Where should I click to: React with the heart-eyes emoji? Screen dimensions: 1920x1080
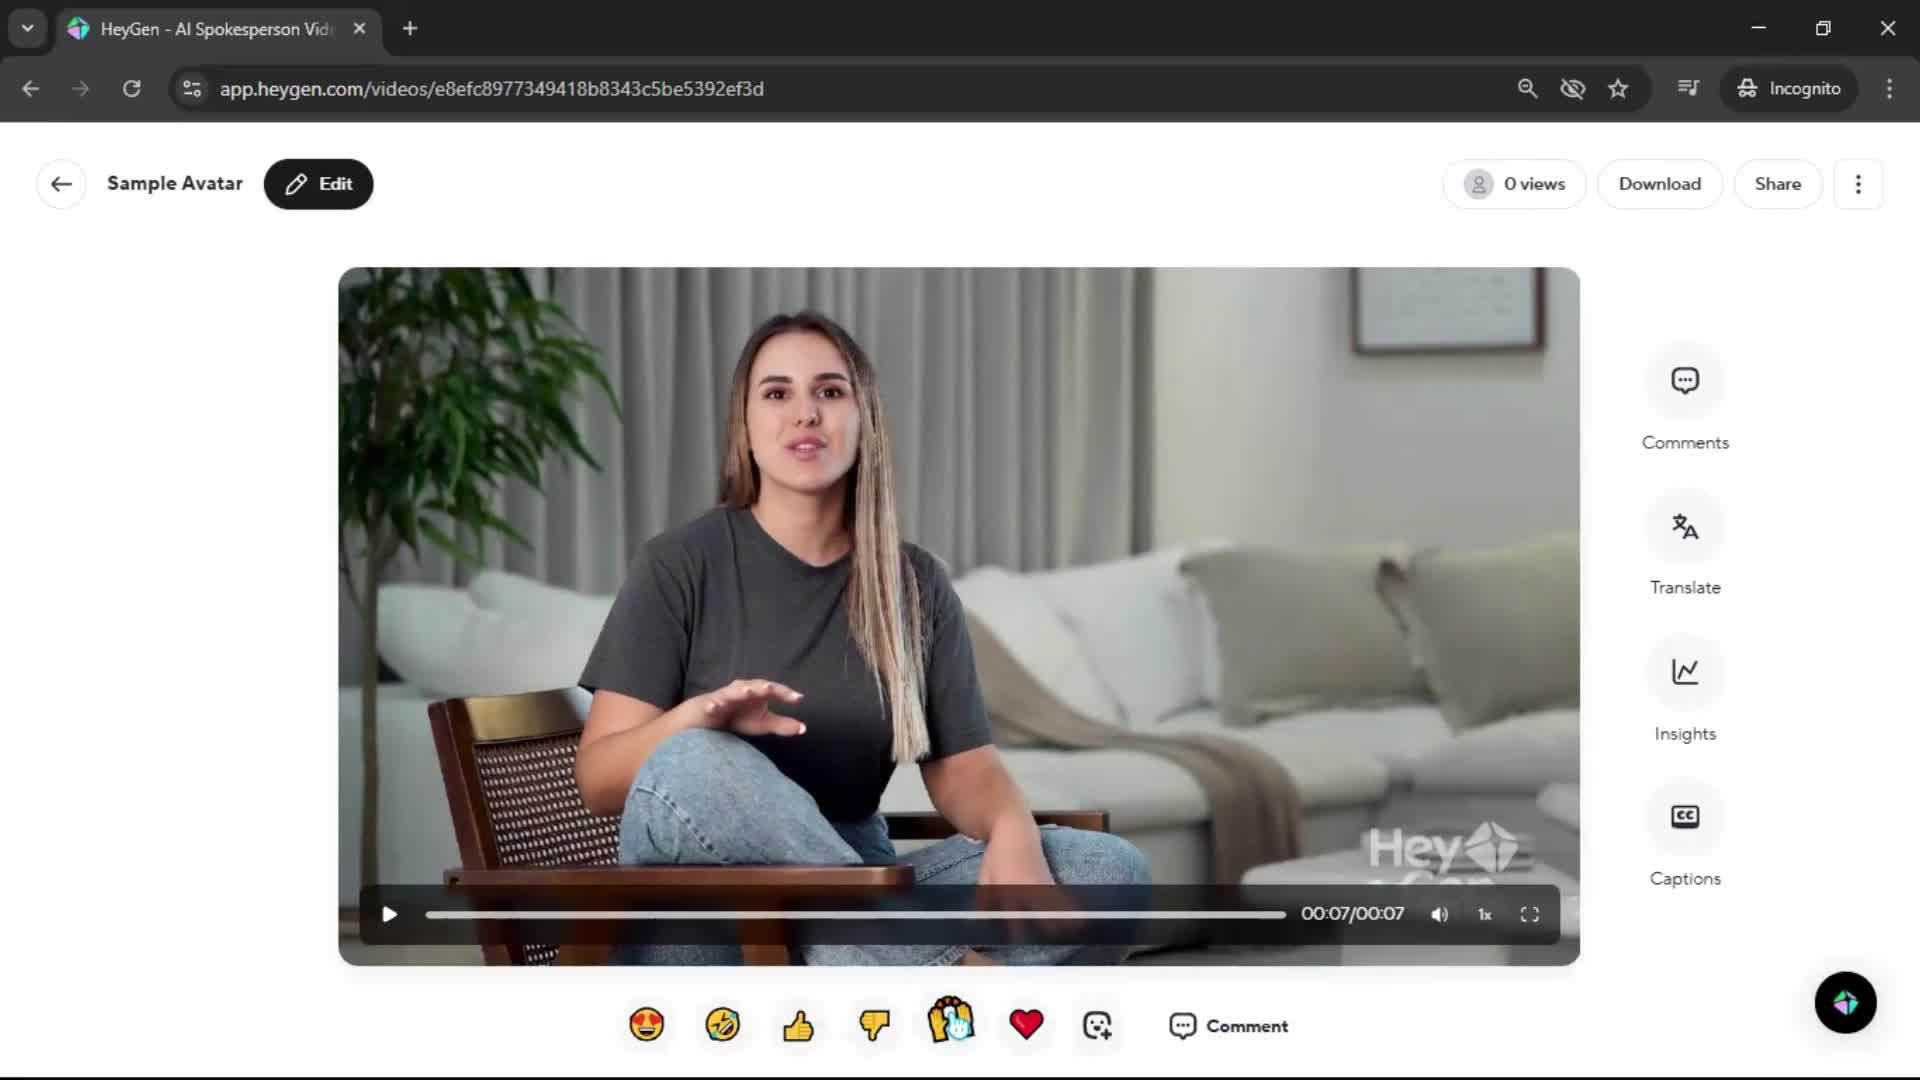pos(647,1025)
